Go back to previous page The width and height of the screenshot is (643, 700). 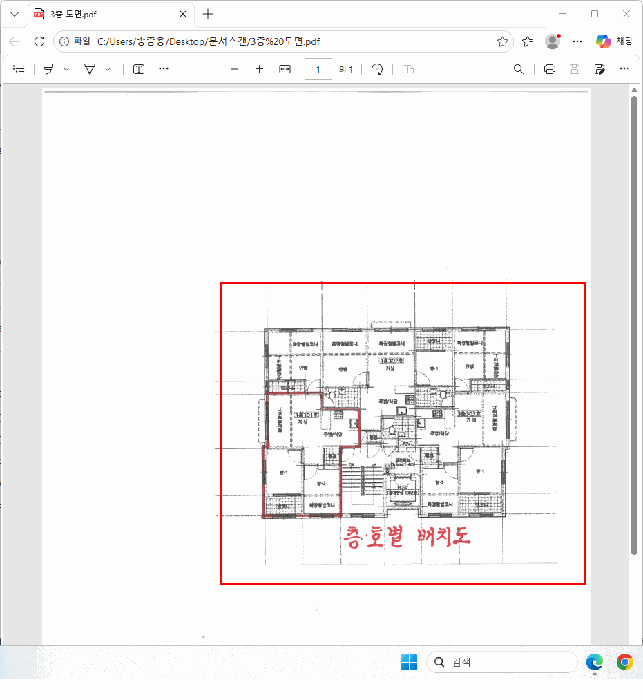coord(15,42)
